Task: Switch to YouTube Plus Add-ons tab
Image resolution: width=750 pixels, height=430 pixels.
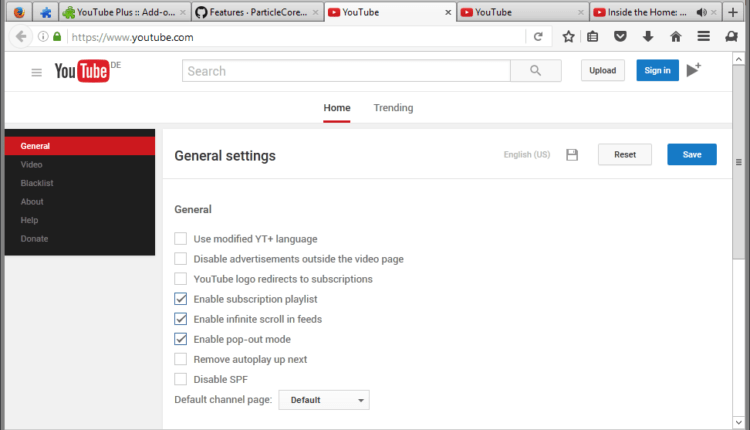Action: pos(125,12)
